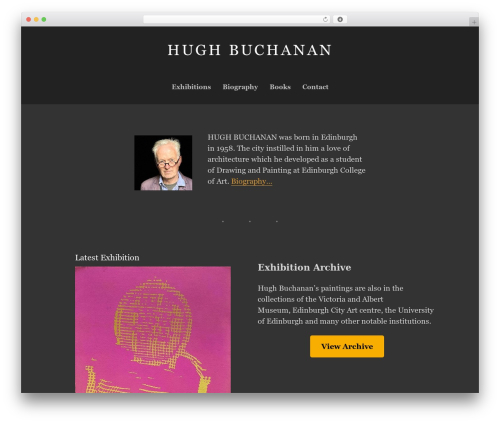Select the Latest Exhibition heading text
500x423 pixels.
tap(107, 258)
